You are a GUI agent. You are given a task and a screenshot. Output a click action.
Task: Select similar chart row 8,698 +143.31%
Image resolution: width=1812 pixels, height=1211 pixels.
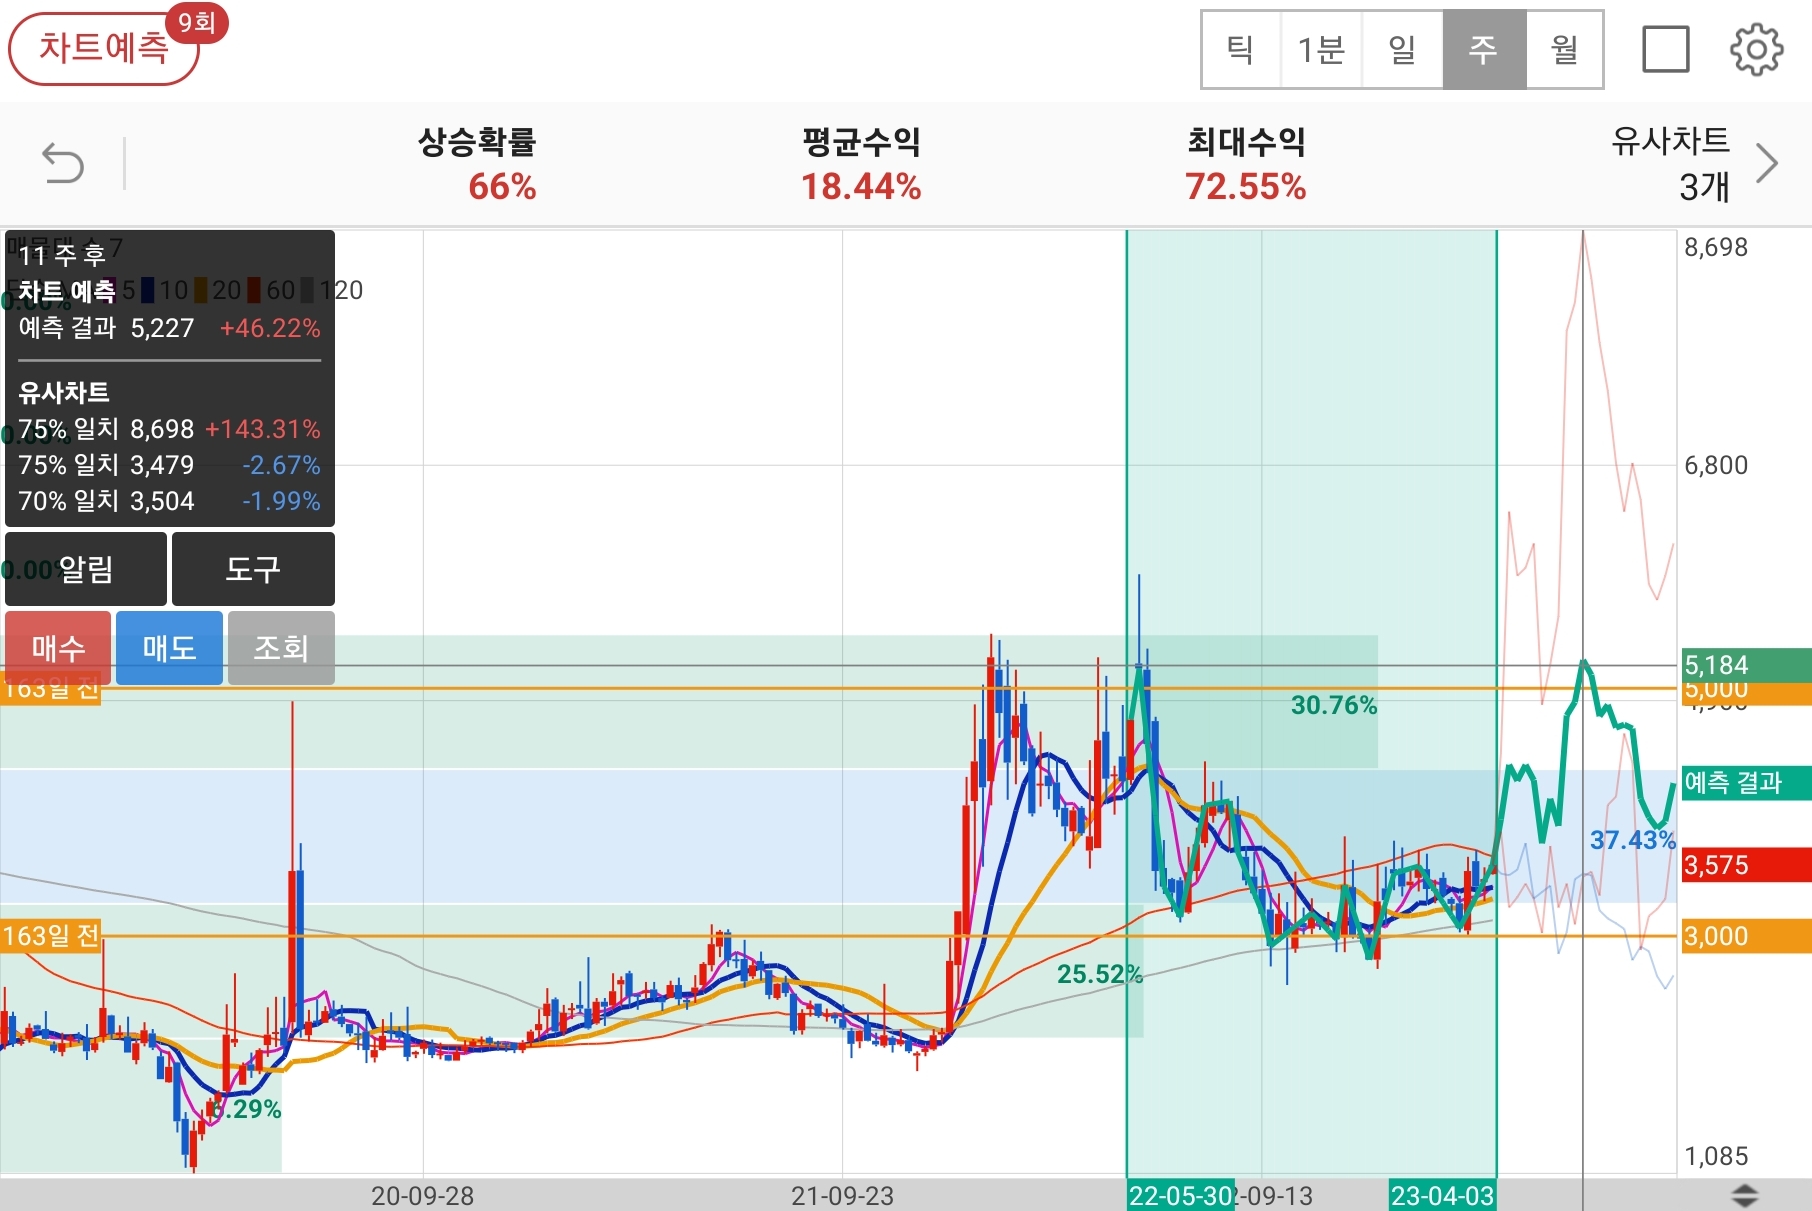pyautogui.click(x=169, y=429)
